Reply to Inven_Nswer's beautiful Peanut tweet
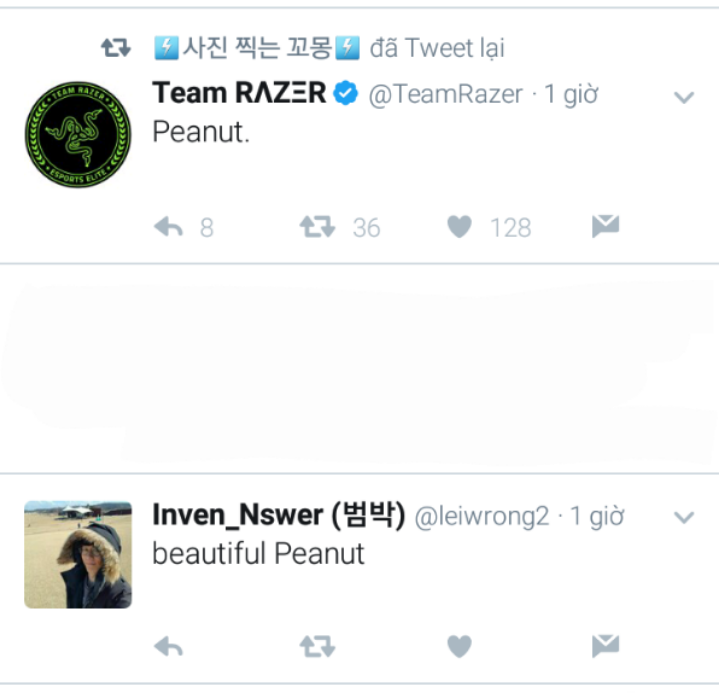This screenshot has width=719, height=693. tap(169, 647)
